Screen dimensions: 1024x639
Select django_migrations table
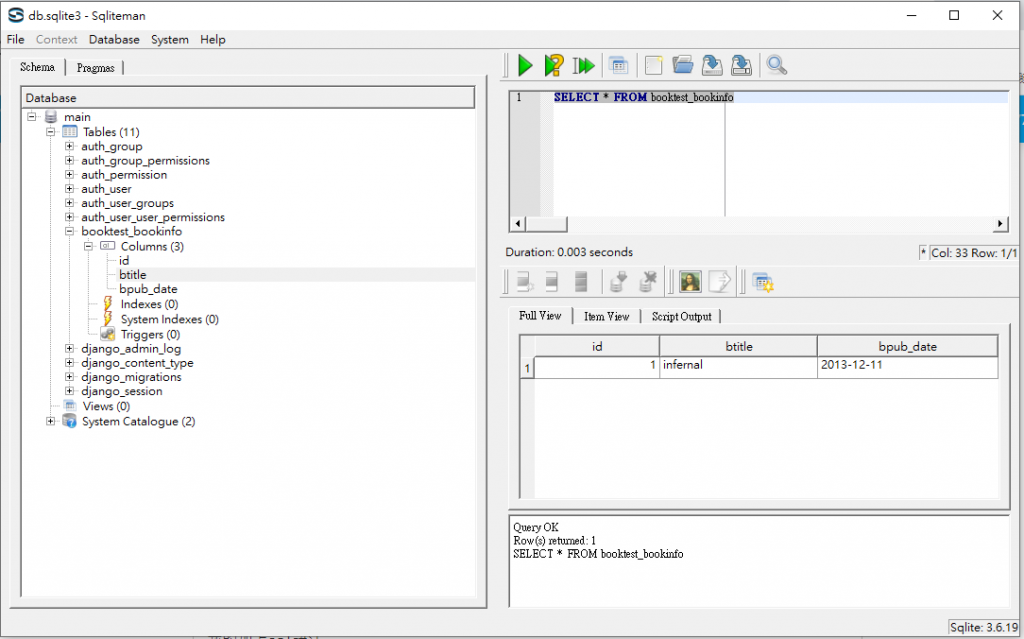click(x=131, y=377)
